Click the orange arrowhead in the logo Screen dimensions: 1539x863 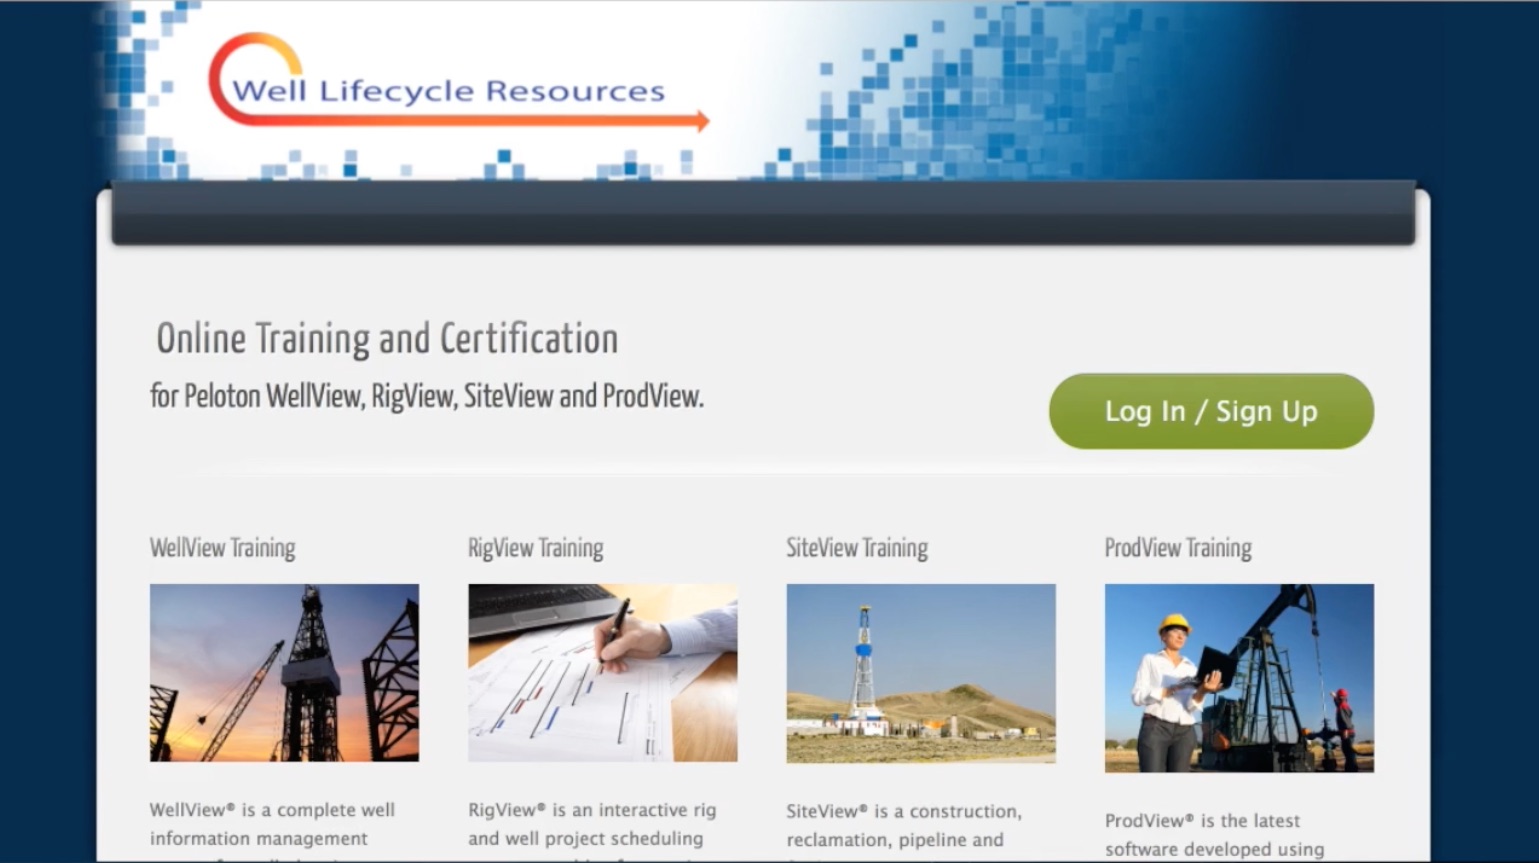[702, 121]
